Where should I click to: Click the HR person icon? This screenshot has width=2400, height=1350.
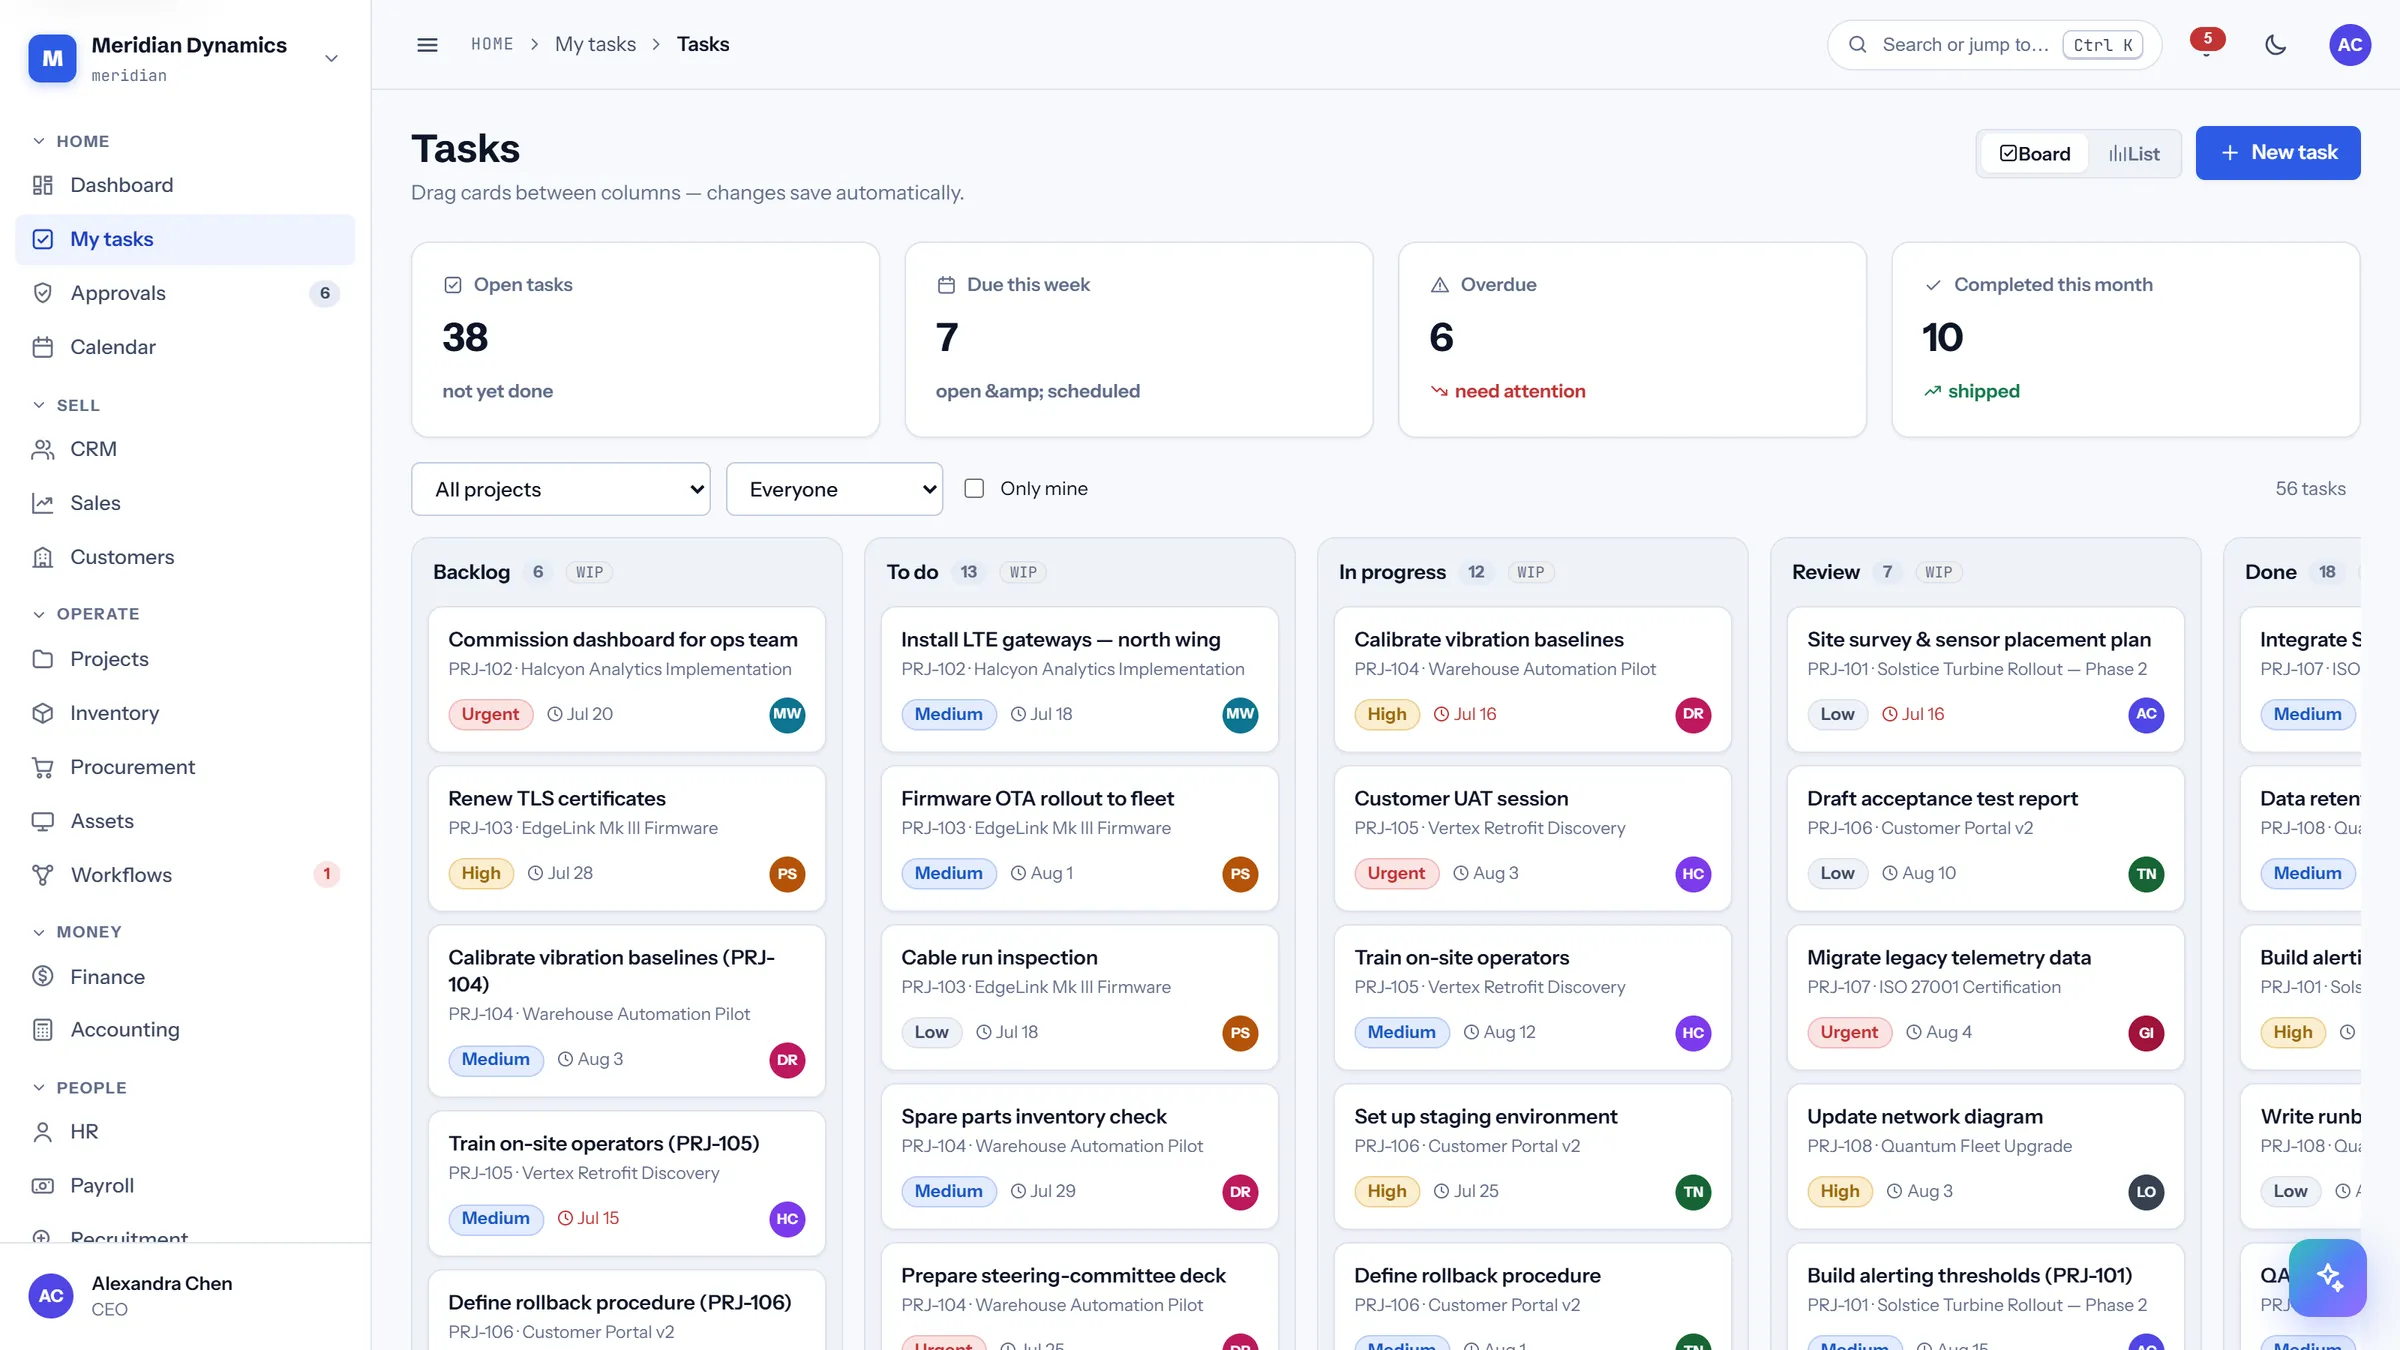point(42,1132)
